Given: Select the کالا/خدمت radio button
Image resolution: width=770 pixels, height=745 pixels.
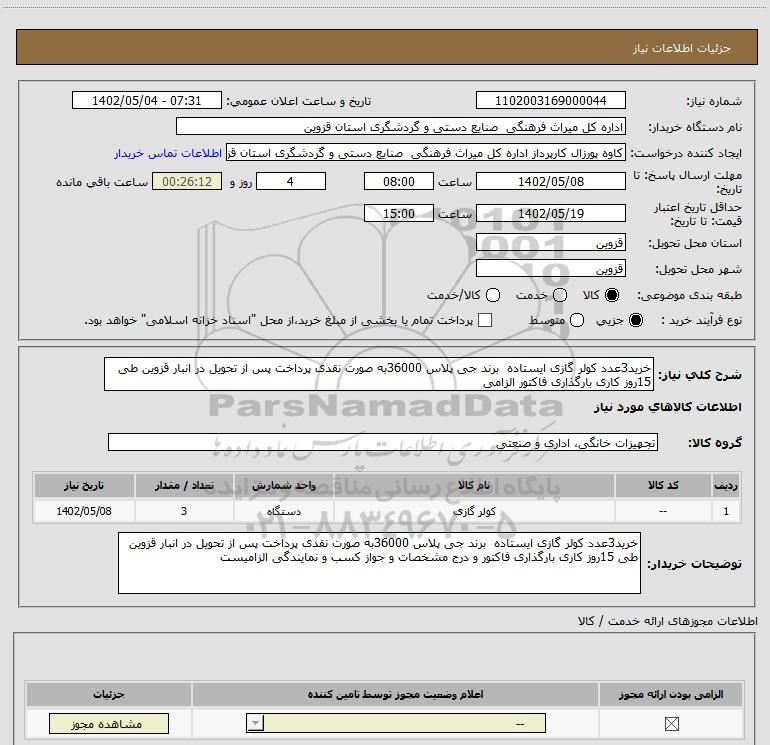Looking at the screenshot, I should pos(493,295).
